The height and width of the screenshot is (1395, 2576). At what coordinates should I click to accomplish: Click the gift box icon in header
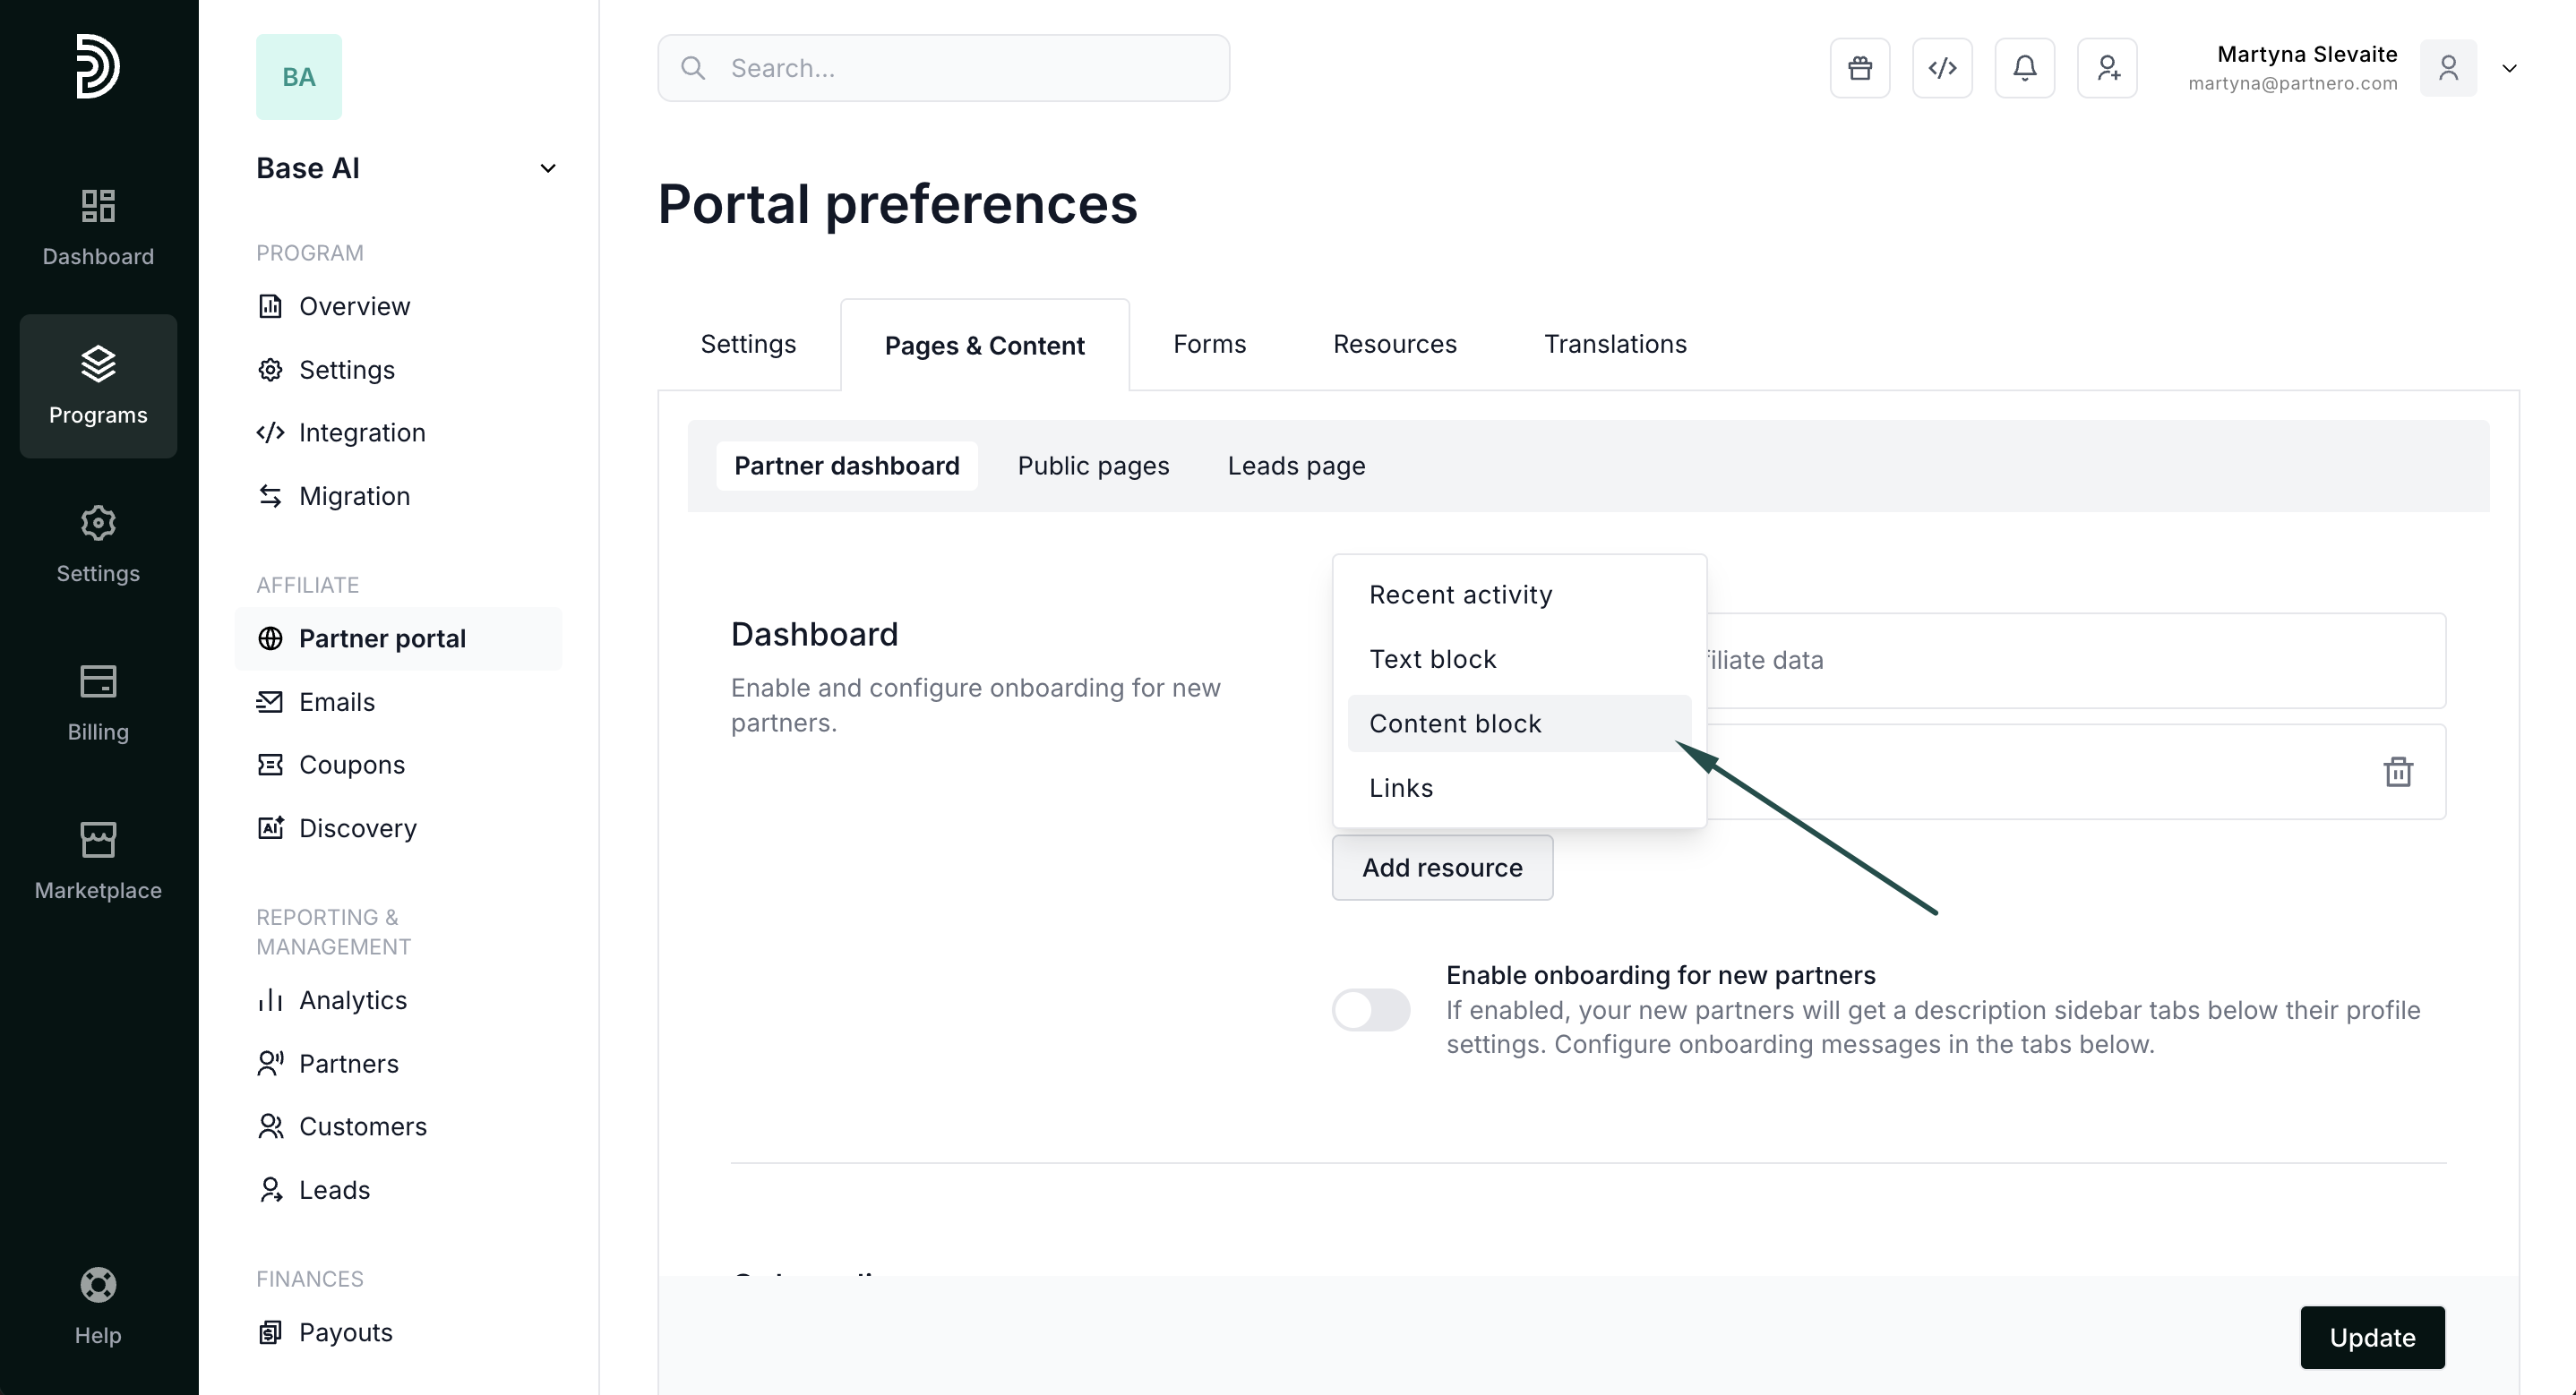point(1859,68)
